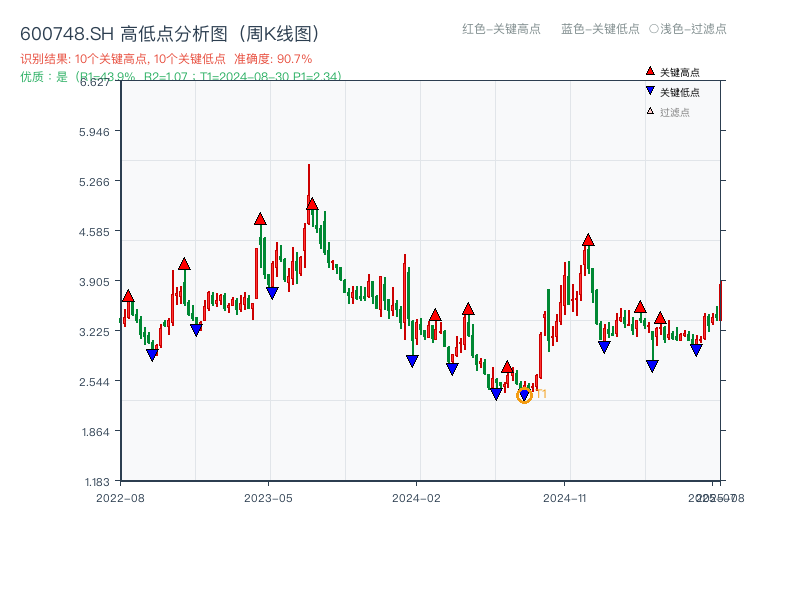Screen dimensions: 800x600
Task: Click the orange circled T1 marker
Action: click(x=524, y=395)
